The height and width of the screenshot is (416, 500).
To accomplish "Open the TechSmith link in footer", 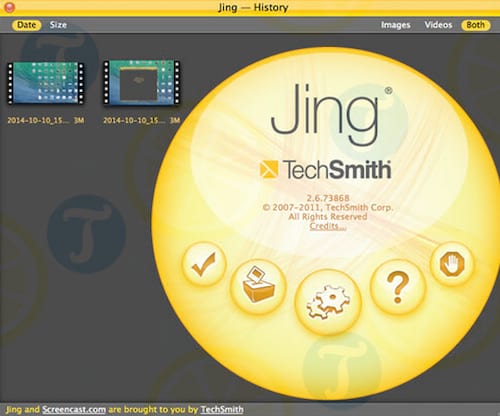I will (x=222, y=409).
